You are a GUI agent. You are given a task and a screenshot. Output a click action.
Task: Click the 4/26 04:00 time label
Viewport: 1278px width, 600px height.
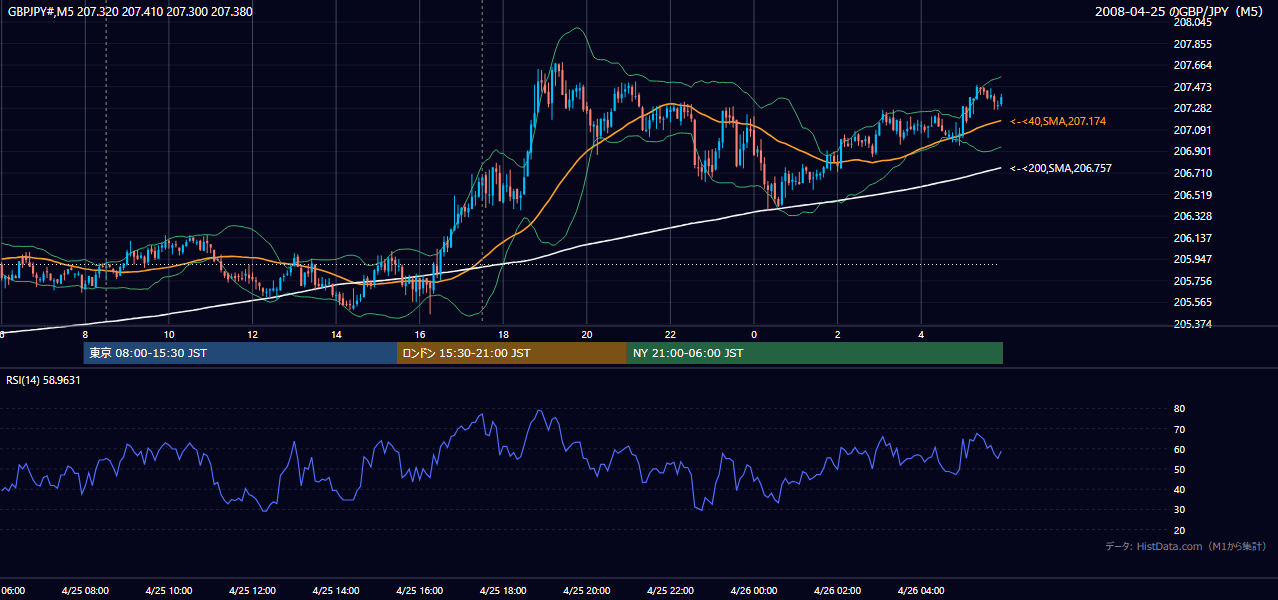(922, 591)
